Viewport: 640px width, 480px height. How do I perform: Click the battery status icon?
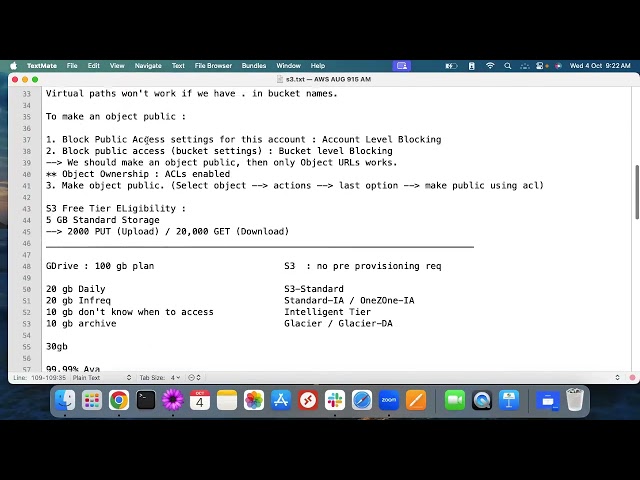click(451, 66)
